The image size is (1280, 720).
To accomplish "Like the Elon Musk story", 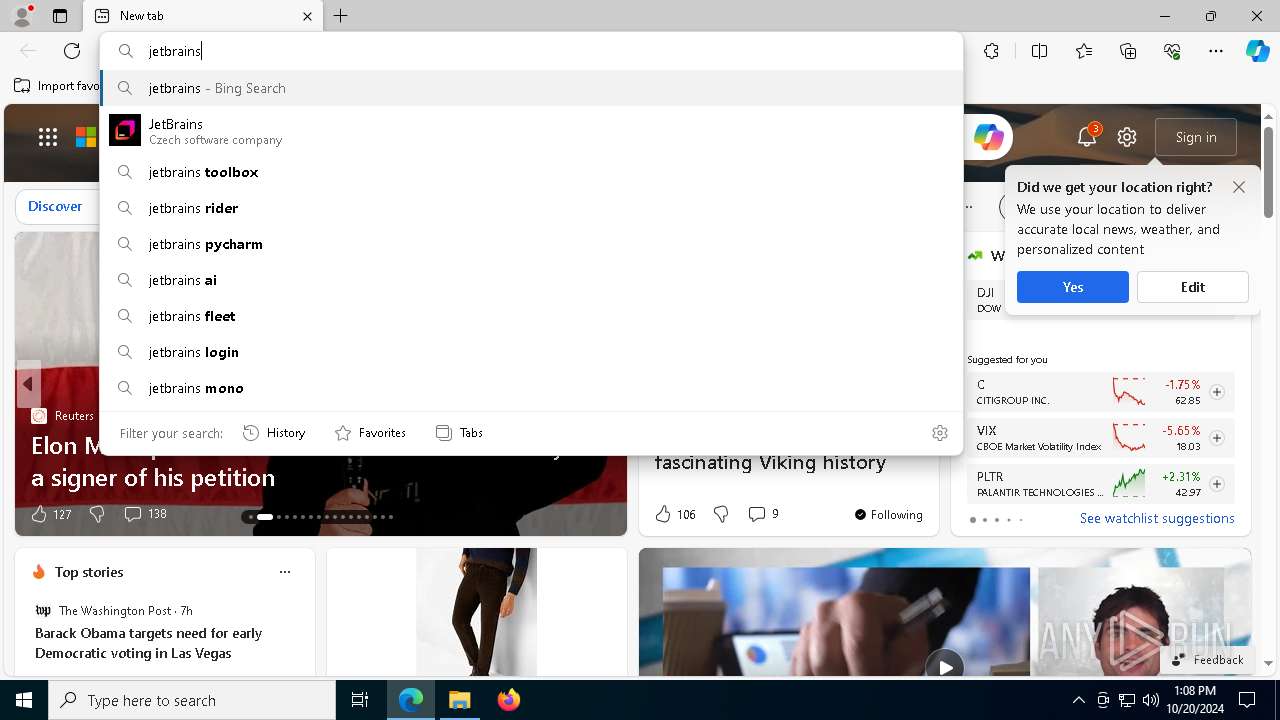I will pyautogui.click(x=50, y=514).
